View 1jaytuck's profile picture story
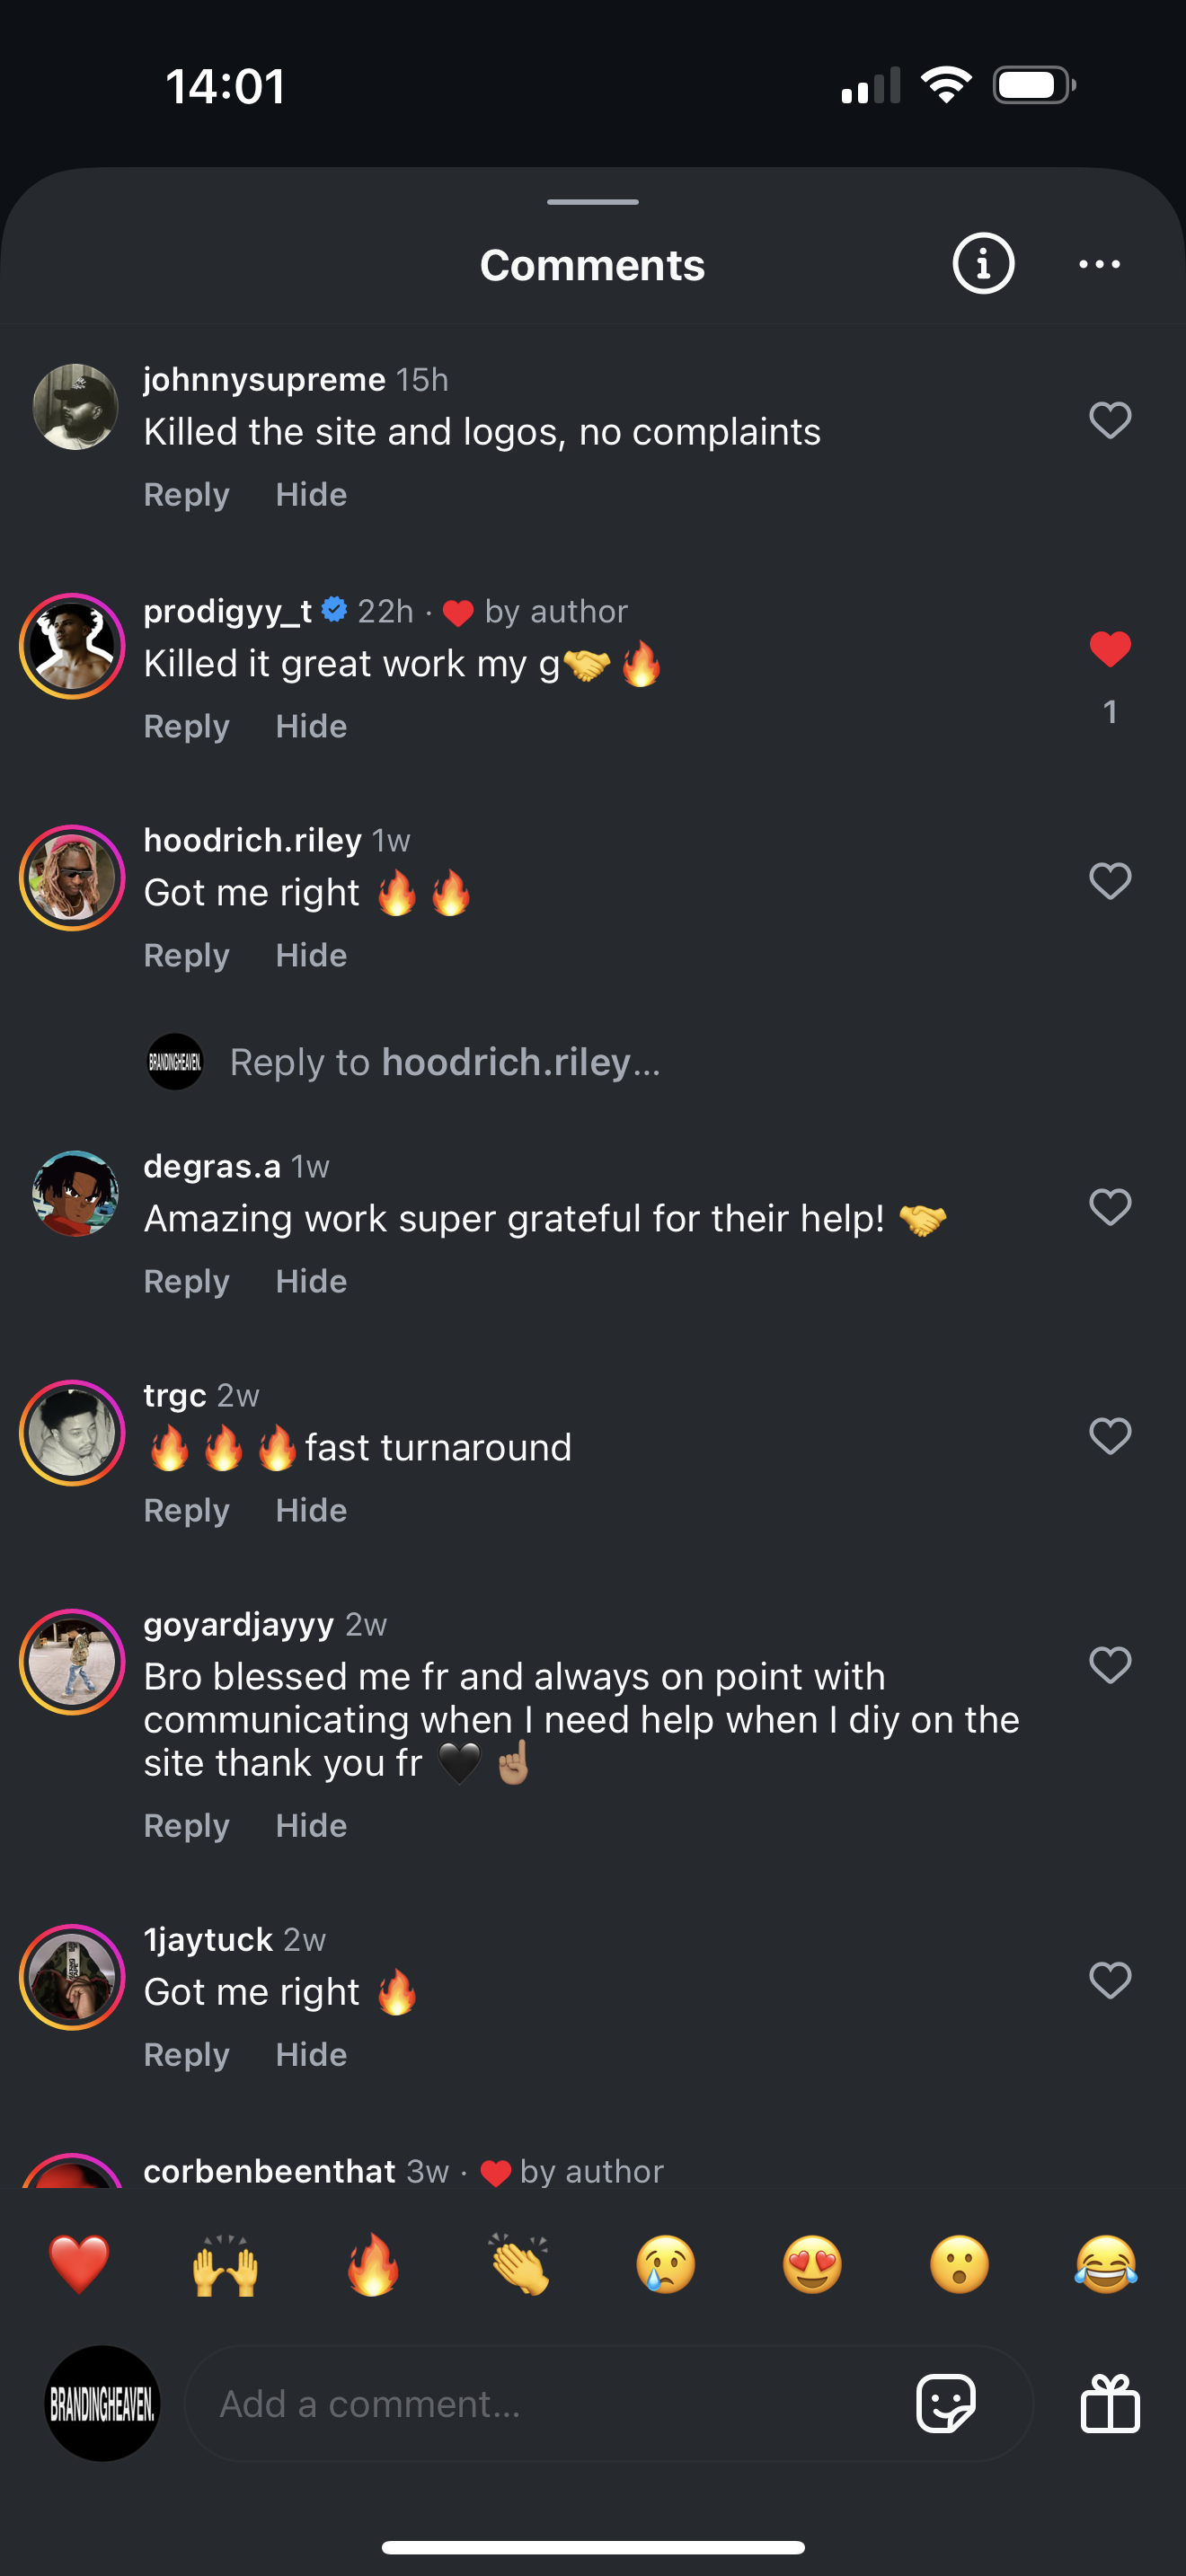The width and height of the screenshot is (1186, 2576). (x=72, y=1977)
